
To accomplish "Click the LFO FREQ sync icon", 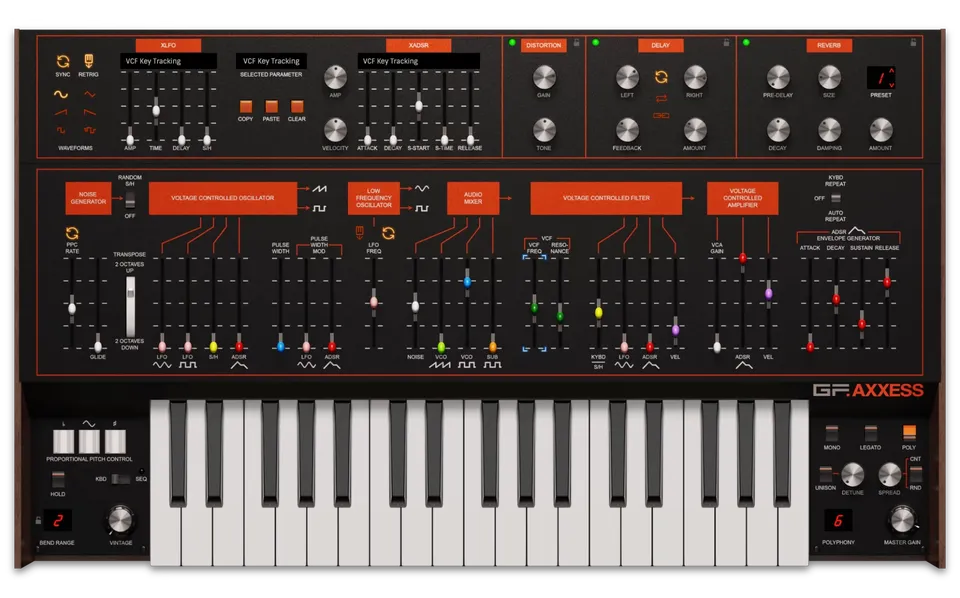I will [388, 233].
